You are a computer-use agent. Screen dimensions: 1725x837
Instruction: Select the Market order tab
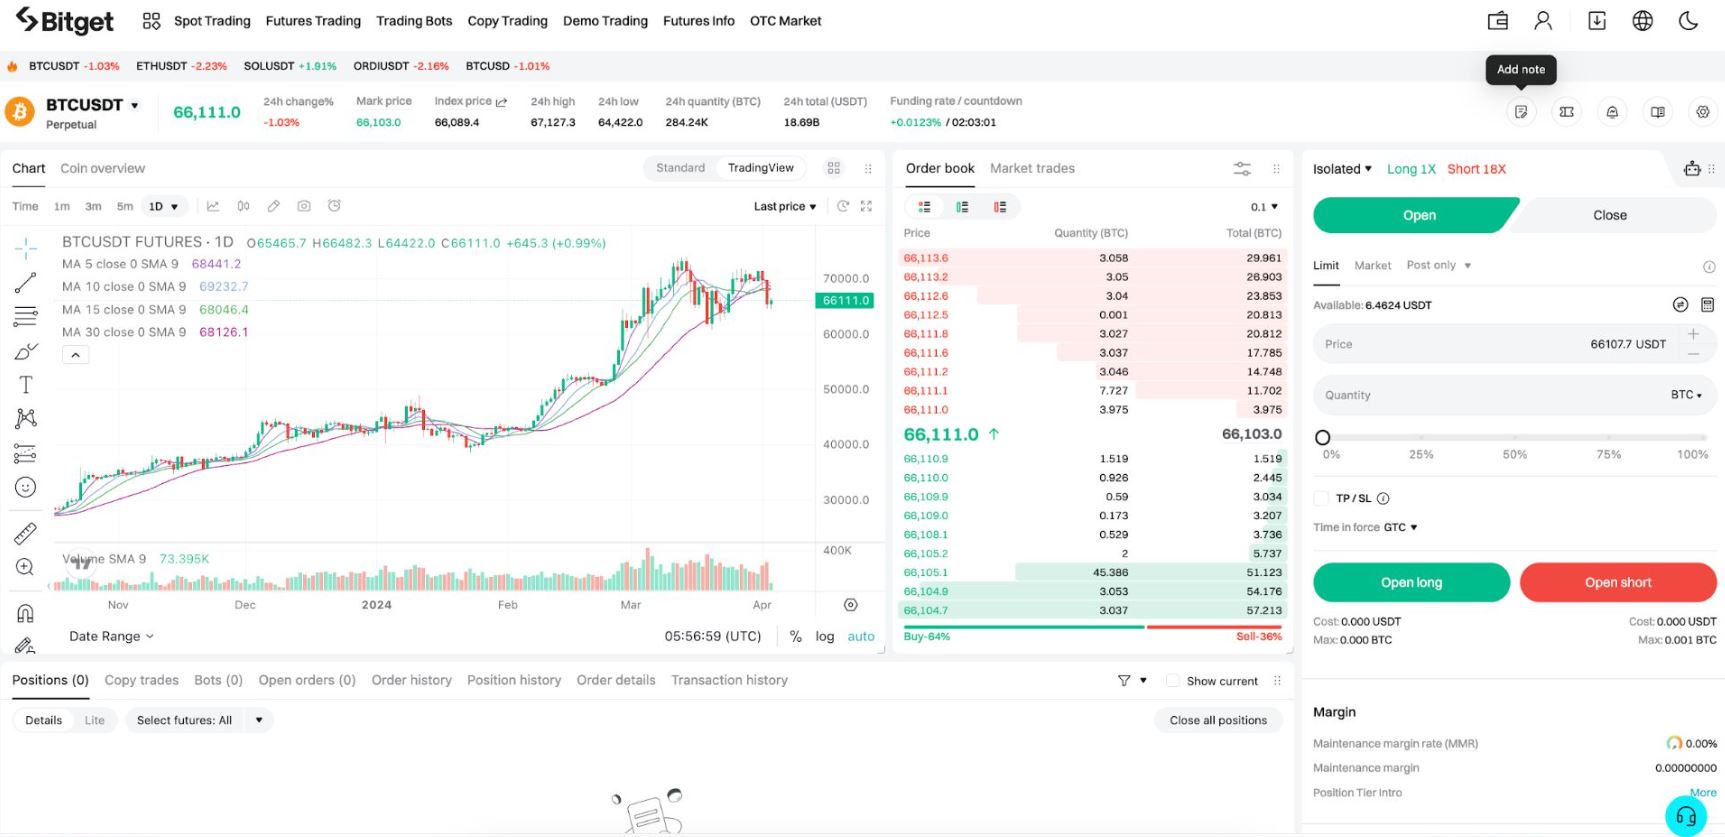1372,265
